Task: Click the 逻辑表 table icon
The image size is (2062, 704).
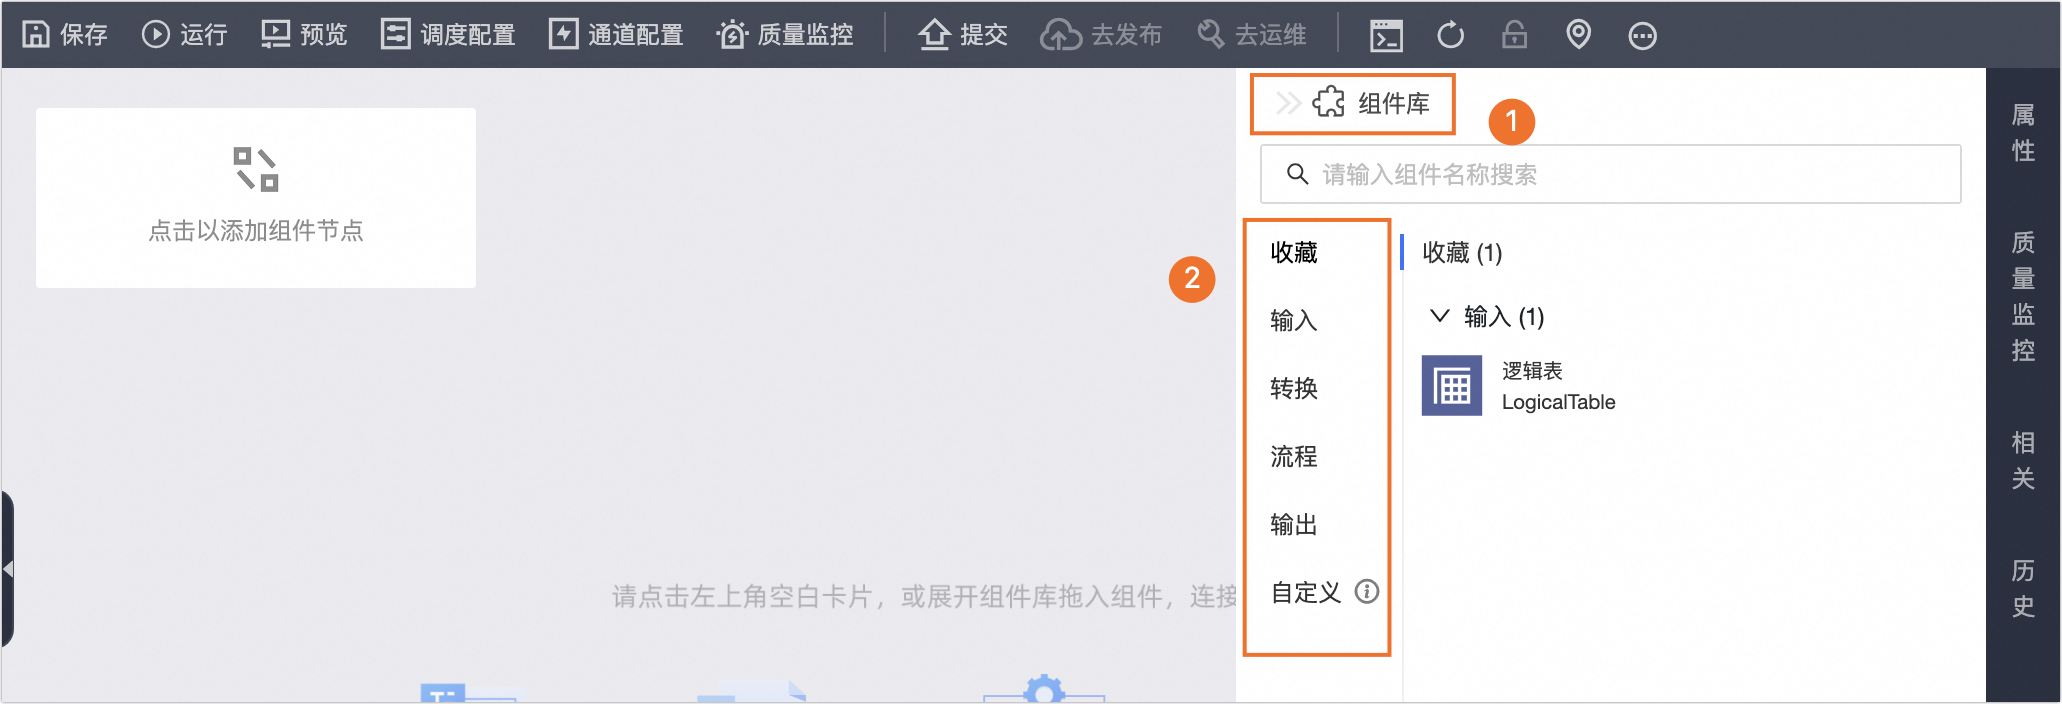Action: (1452, 385)
